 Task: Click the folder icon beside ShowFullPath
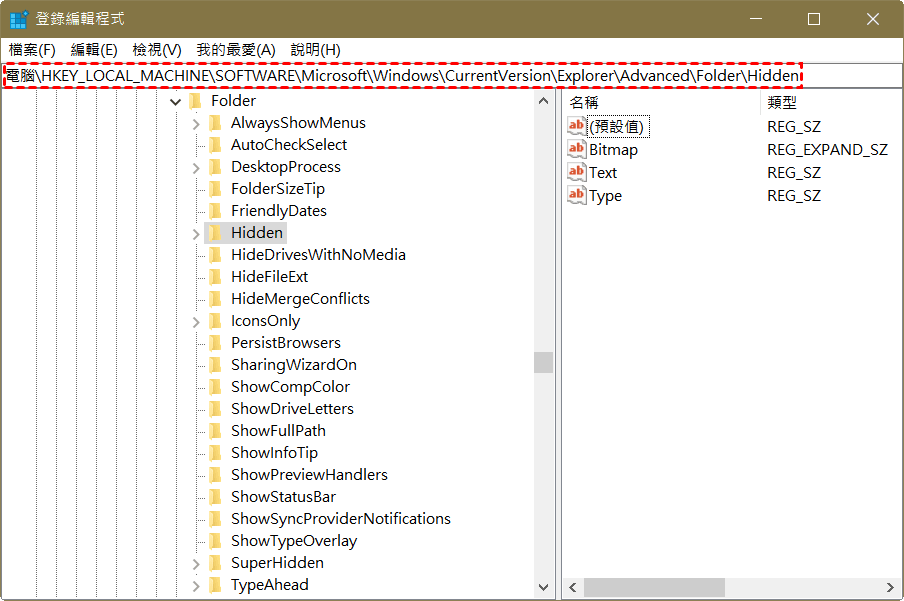215,430
